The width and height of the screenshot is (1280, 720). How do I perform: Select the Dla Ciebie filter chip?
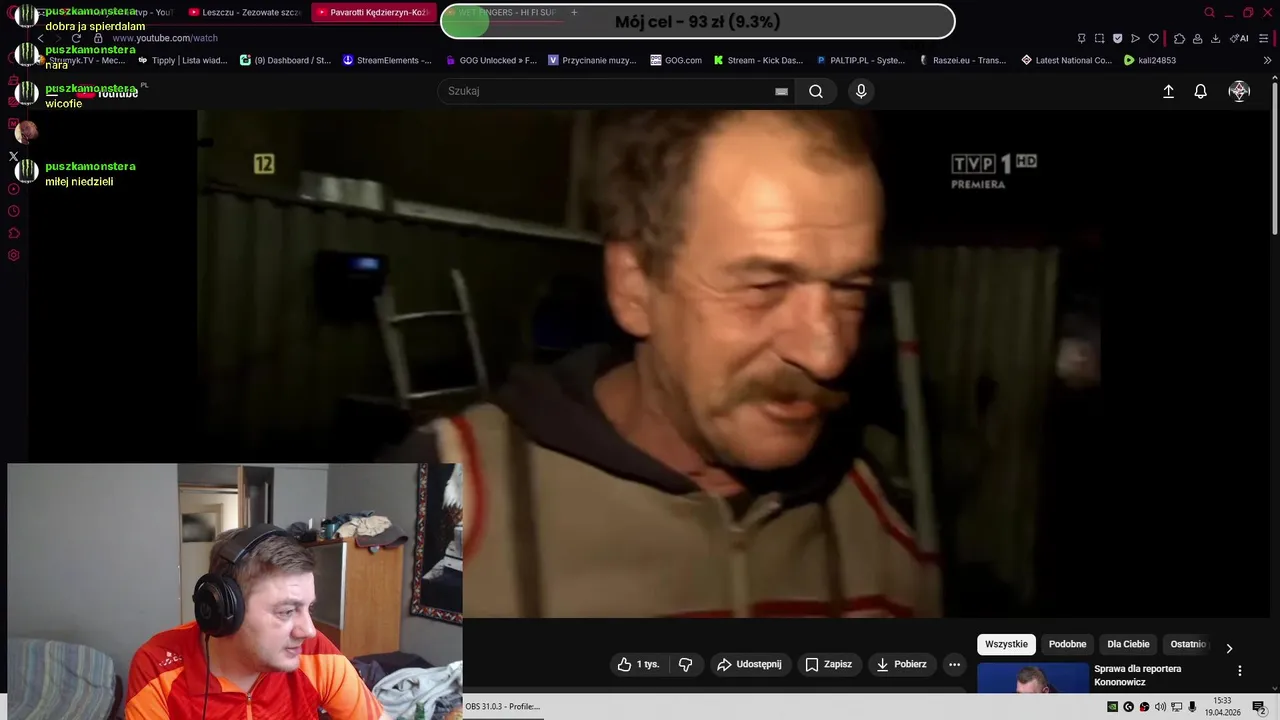tap(1128, 644)
